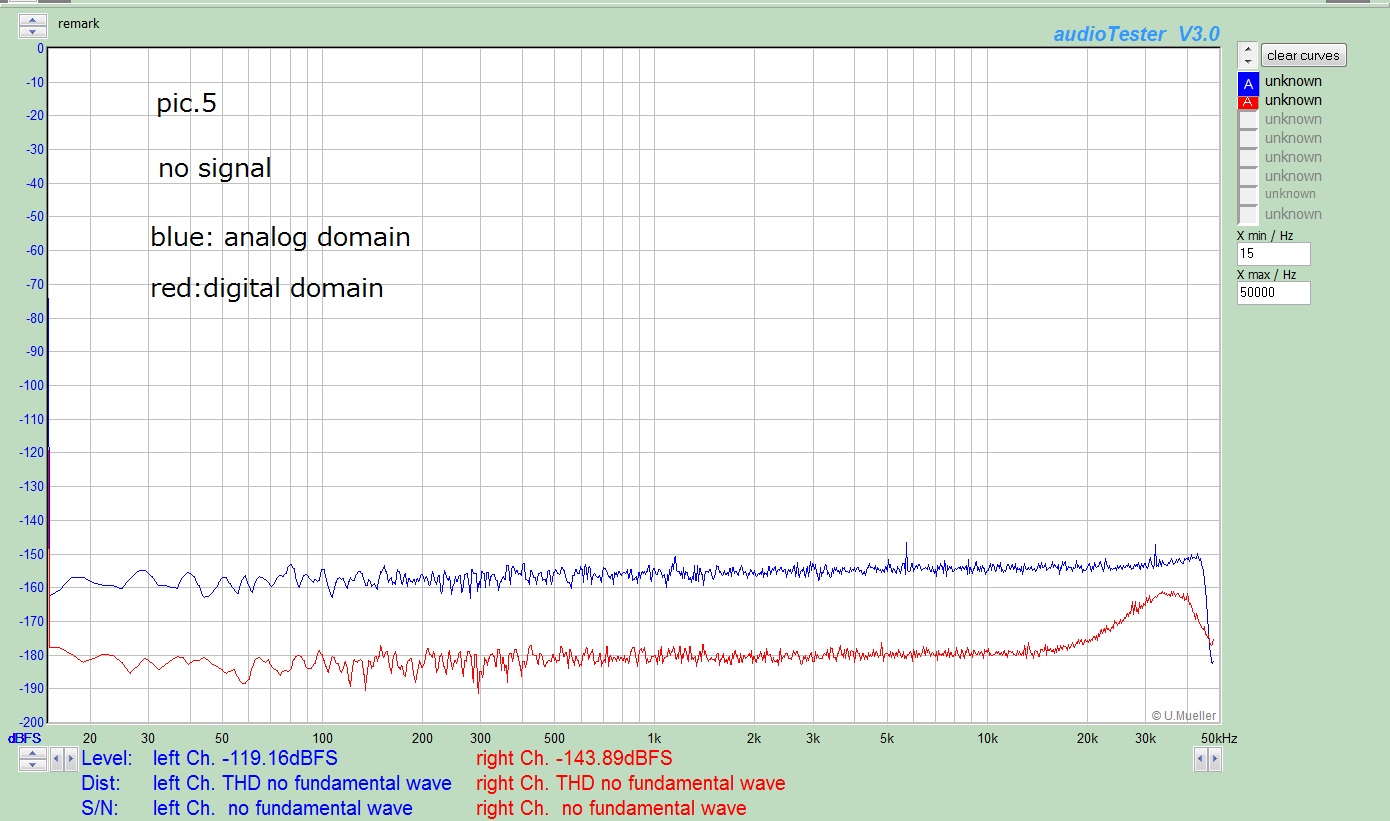1390x821 pixels.
Task: Click the right arrow next to Level
Action: [x=69, y=759]
